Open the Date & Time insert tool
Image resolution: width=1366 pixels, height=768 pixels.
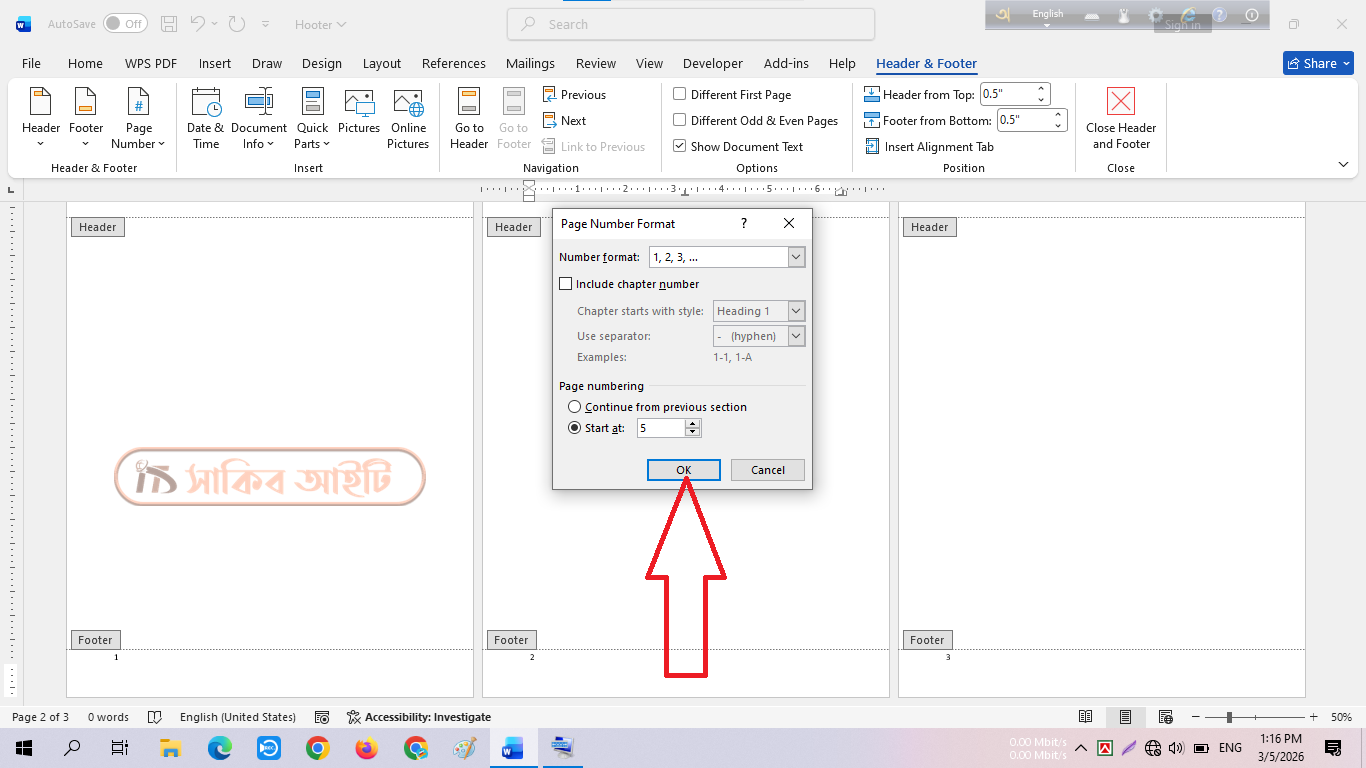point(206,118)
